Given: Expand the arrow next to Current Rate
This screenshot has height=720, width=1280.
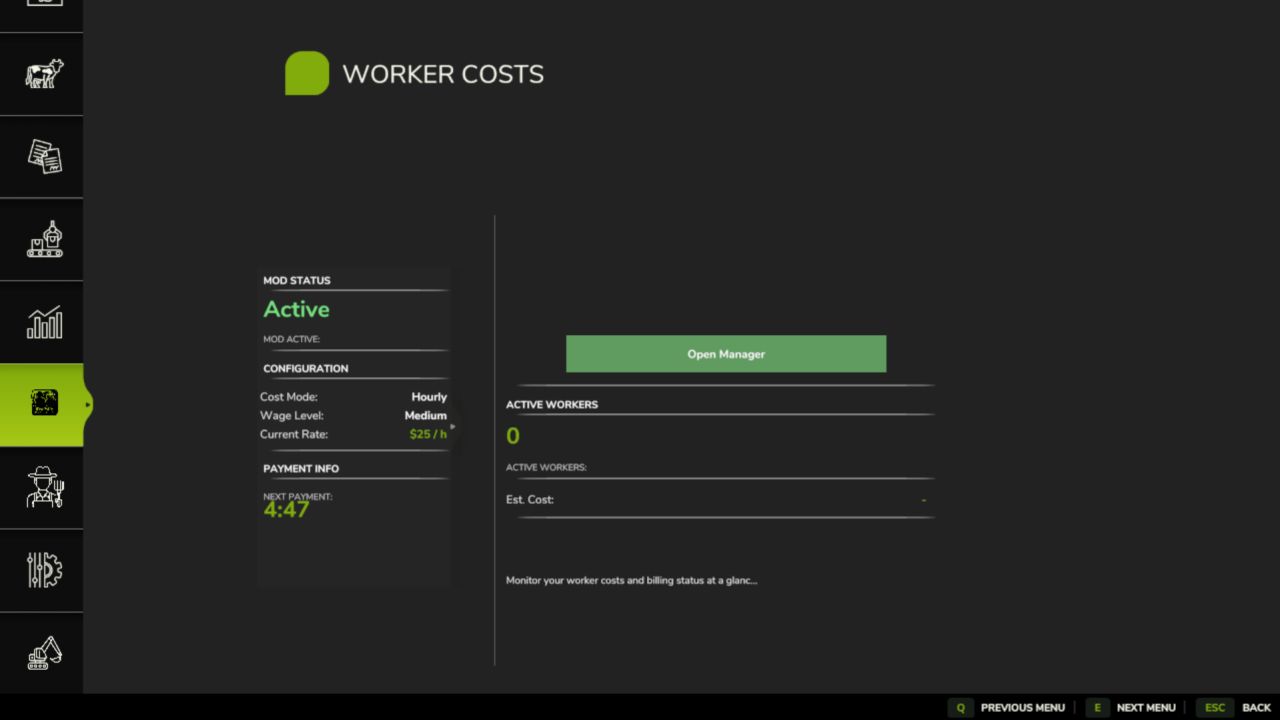Looking at the screenshot, I should point(452,427).
